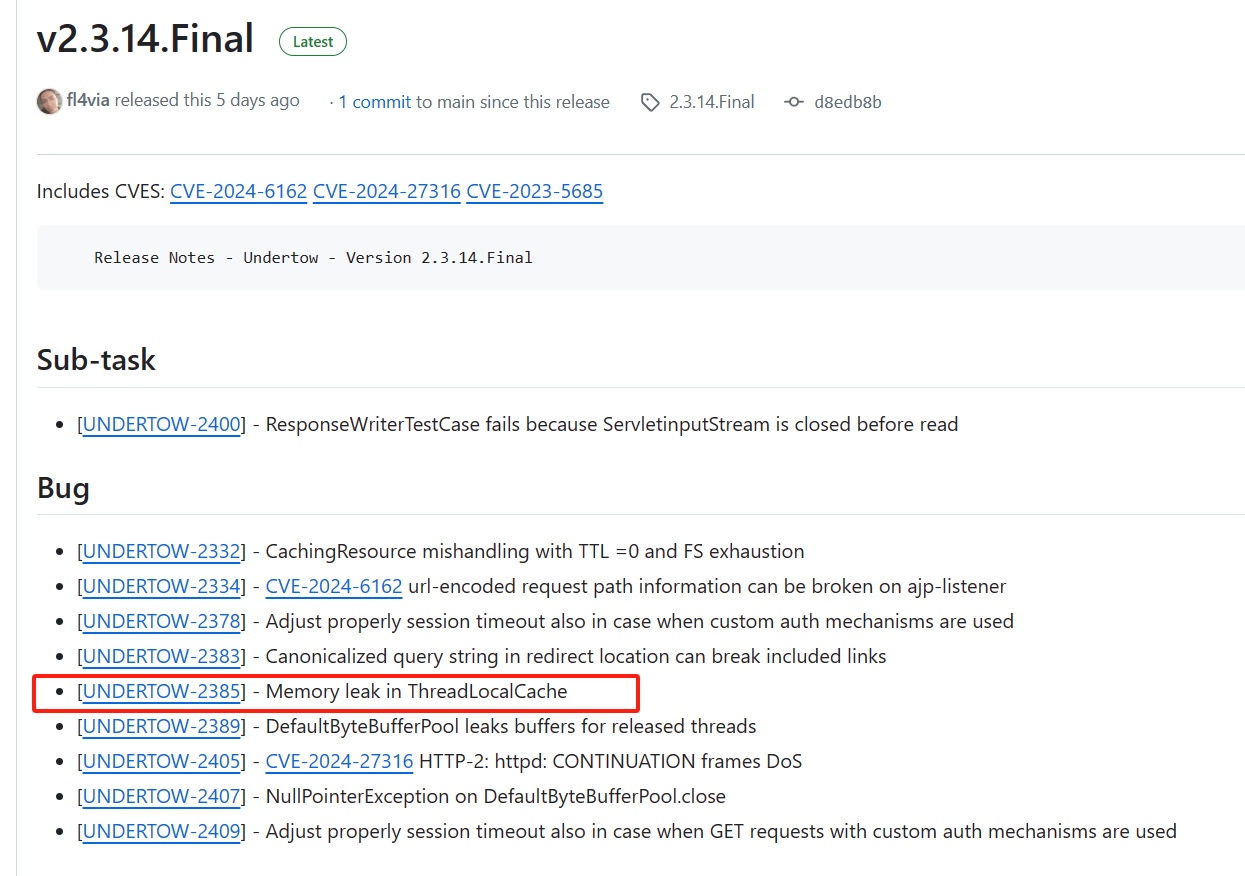Open CVE-2023-5685 in the CVE list
The image size is (1245, 876).
tap(534, 191)
